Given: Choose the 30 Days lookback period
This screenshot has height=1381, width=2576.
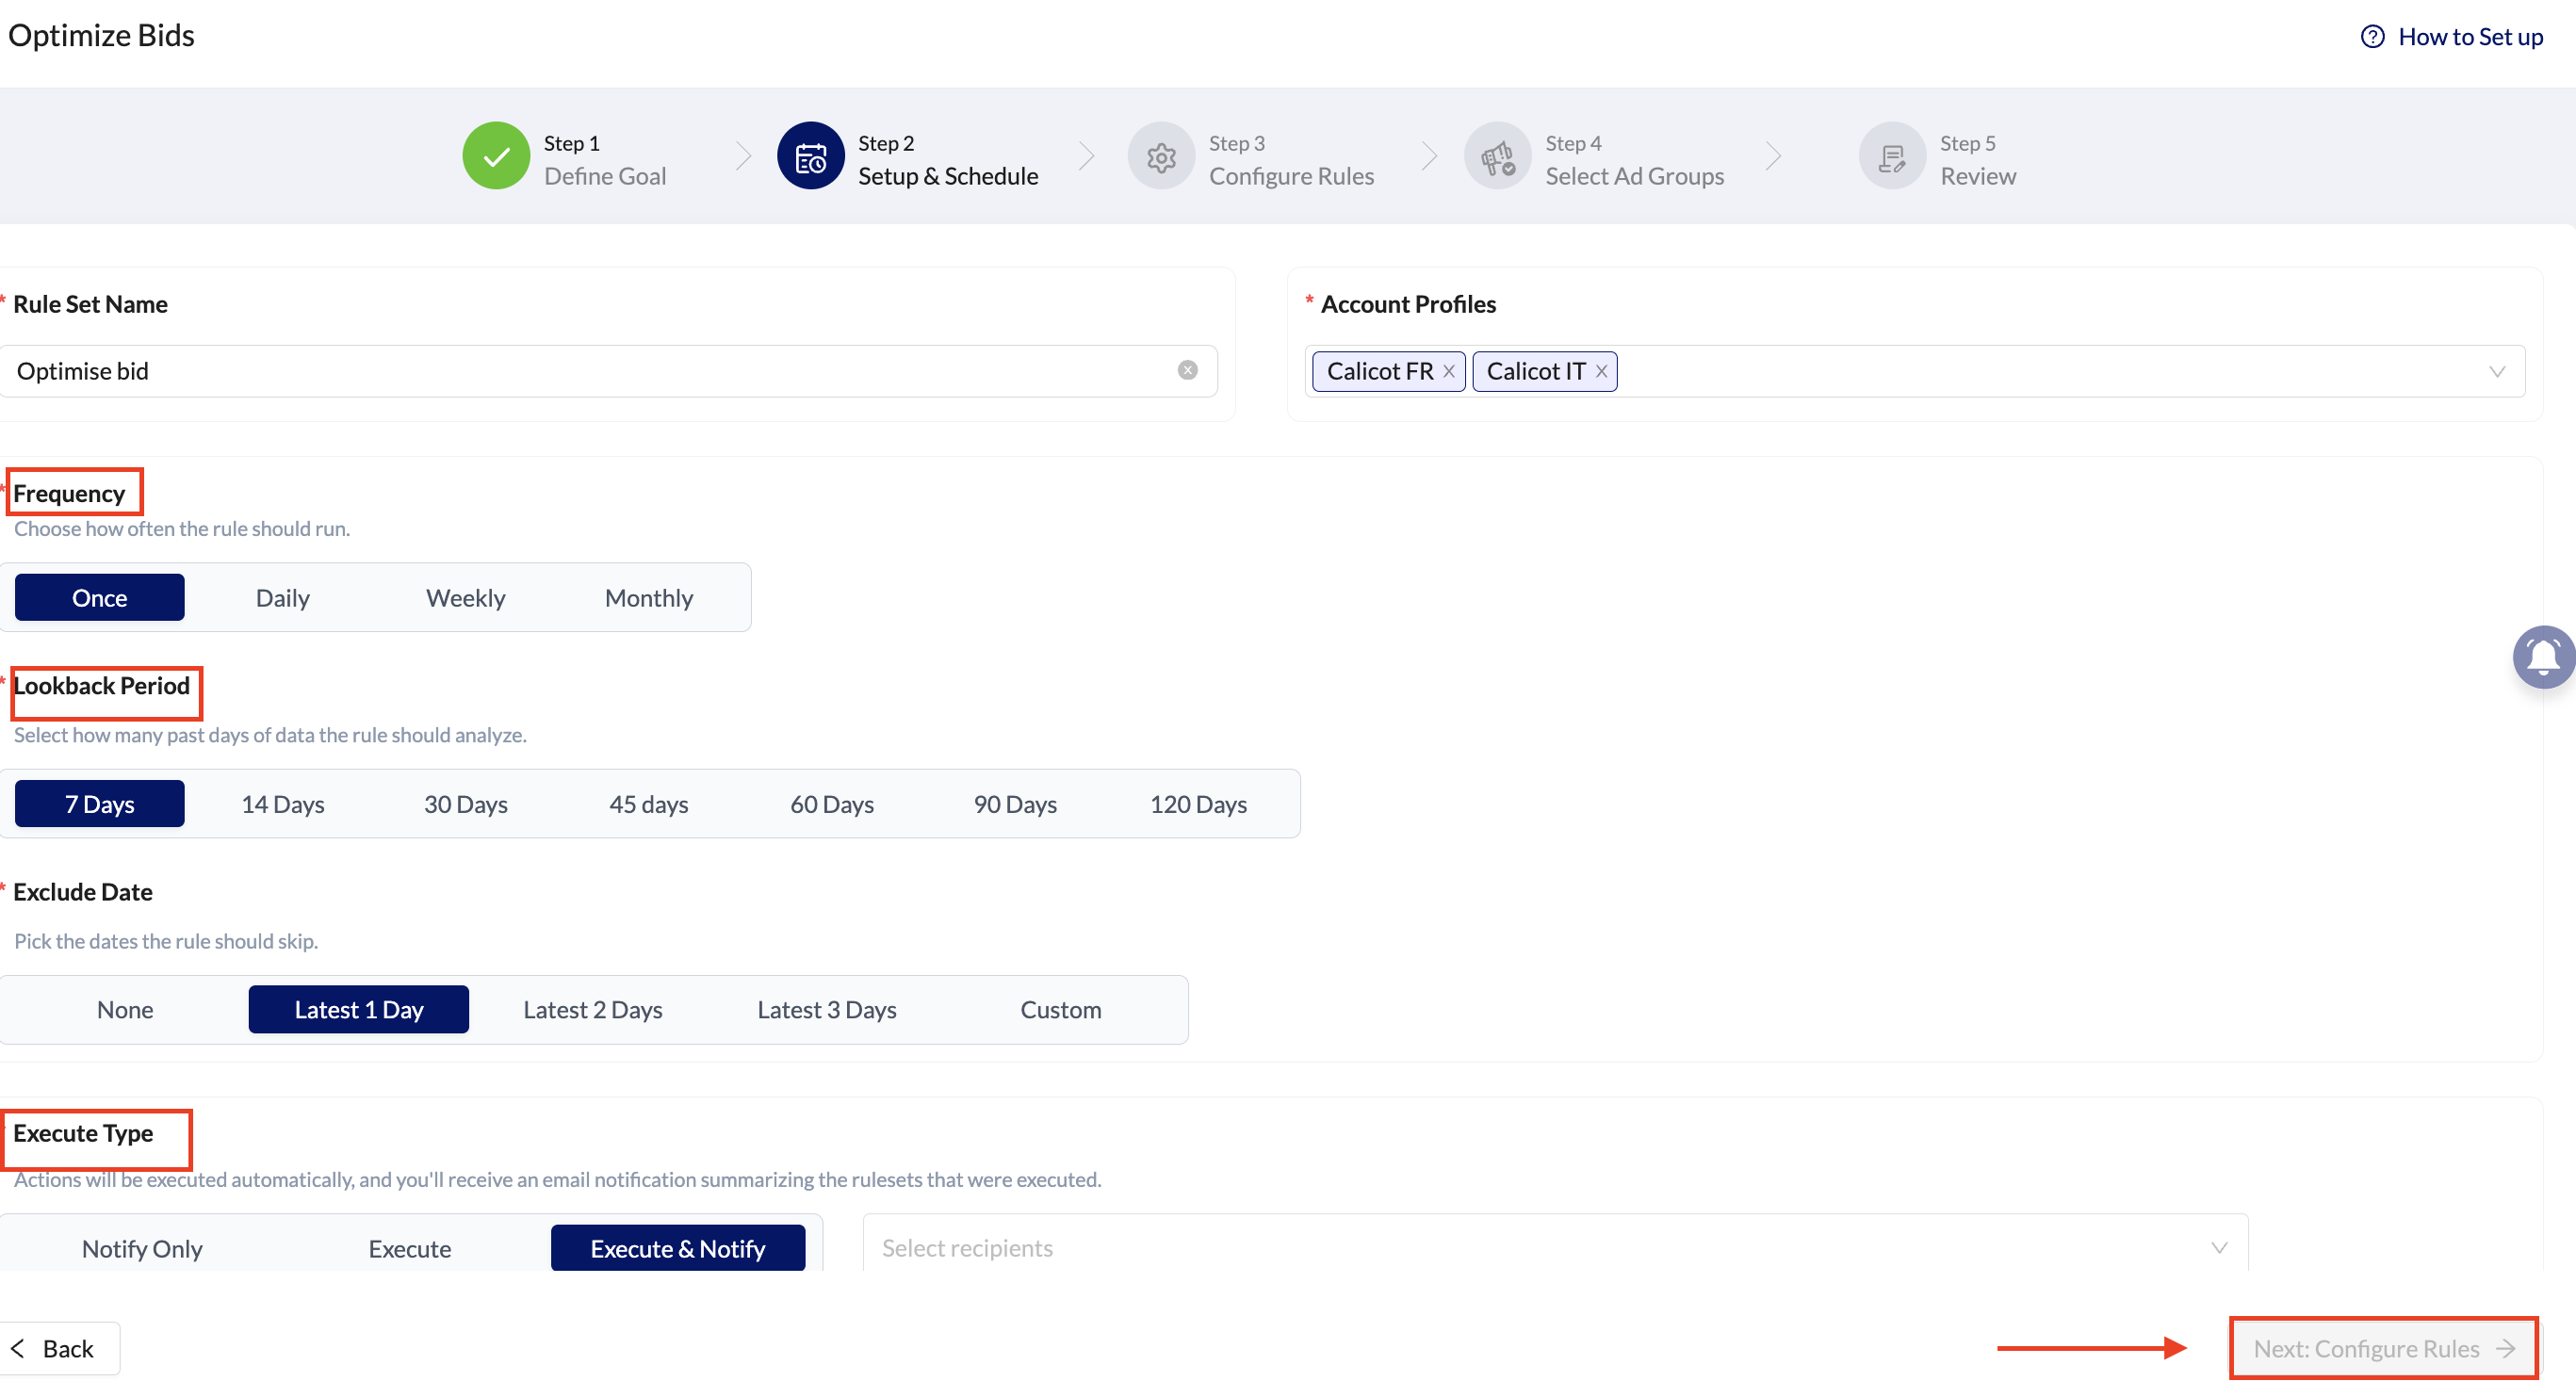Looking at the screenshot, I should 465,804.
